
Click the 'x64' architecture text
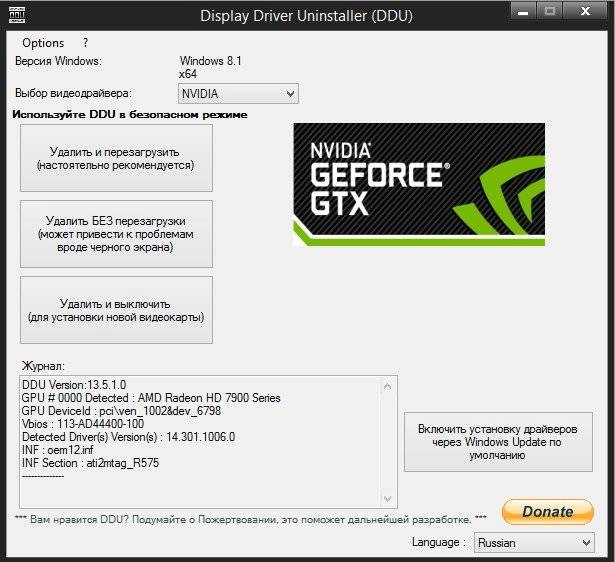point(188,74)
